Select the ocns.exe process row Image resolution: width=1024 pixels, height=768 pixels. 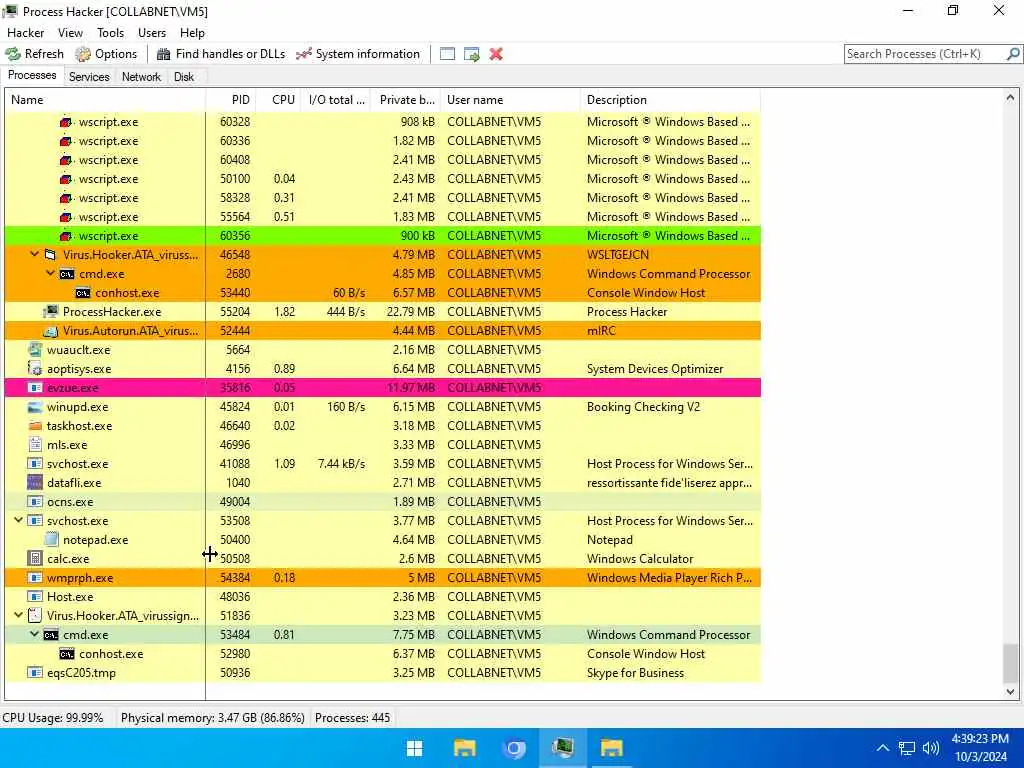click(383, 502)
